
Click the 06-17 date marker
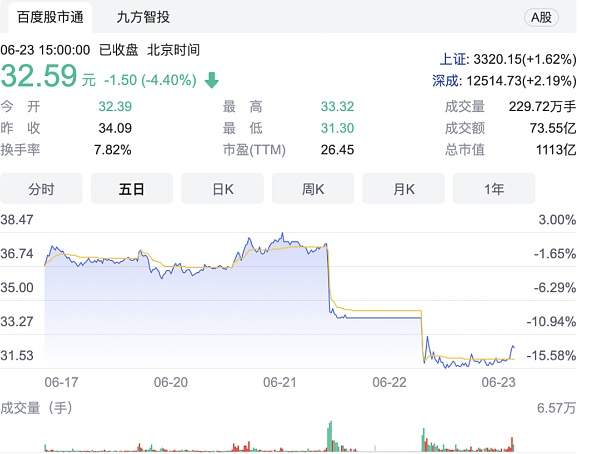point(61,382)
